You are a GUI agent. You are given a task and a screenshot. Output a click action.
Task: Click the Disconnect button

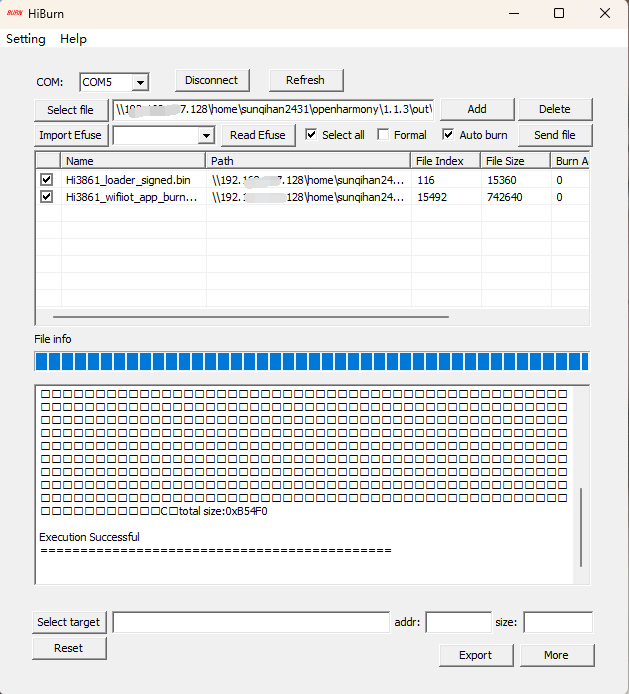click(212, 80)
